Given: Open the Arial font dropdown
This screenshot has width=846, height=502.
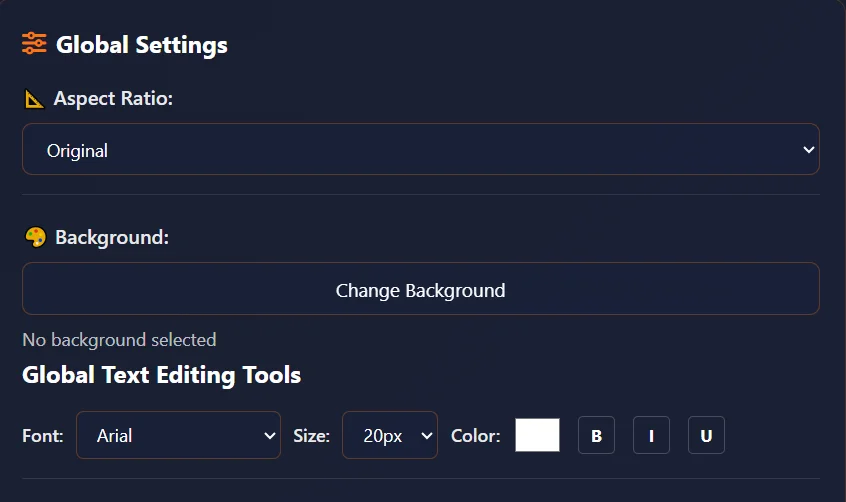Looking at the screenshot, I should (178, 435).
